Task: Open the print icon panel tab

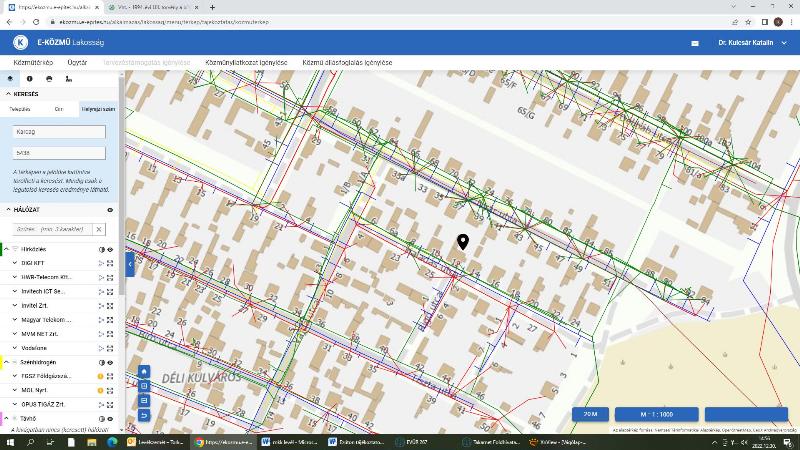Action: click(49, 78)
